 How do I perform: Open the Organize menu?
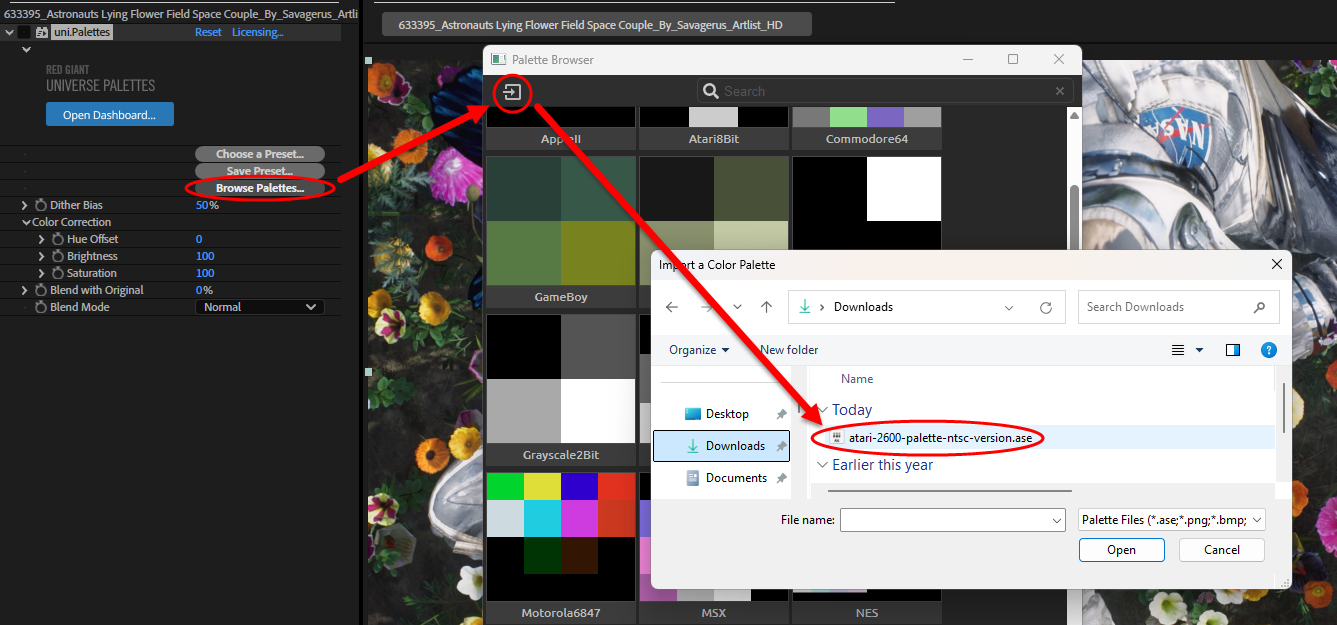coord(699,350)
